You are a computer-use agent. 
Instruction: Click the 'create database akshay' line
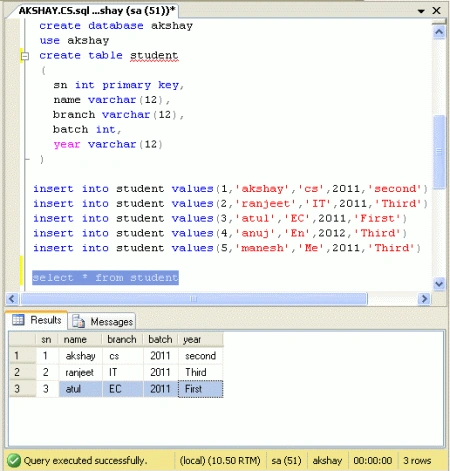116,26
